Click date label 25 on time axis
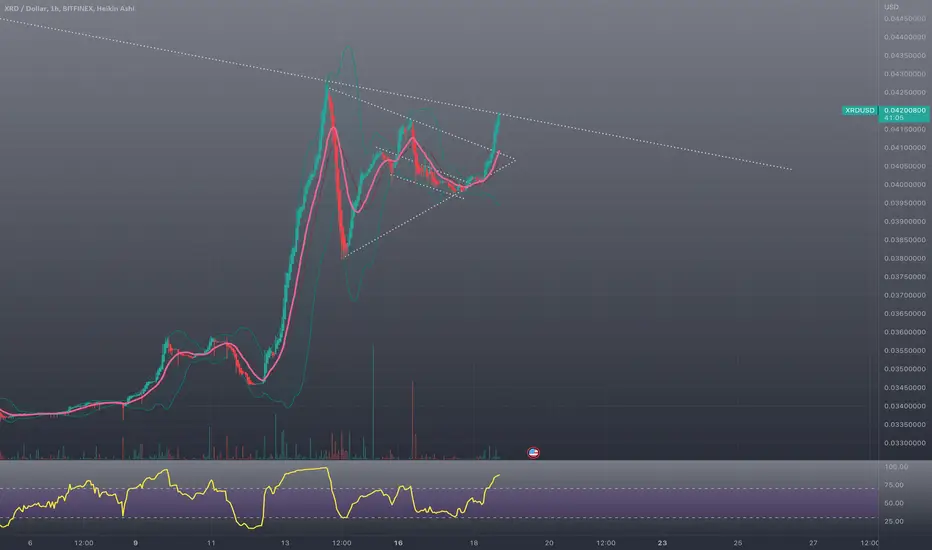Screen dimensions: 932x550 click(738, 543)
